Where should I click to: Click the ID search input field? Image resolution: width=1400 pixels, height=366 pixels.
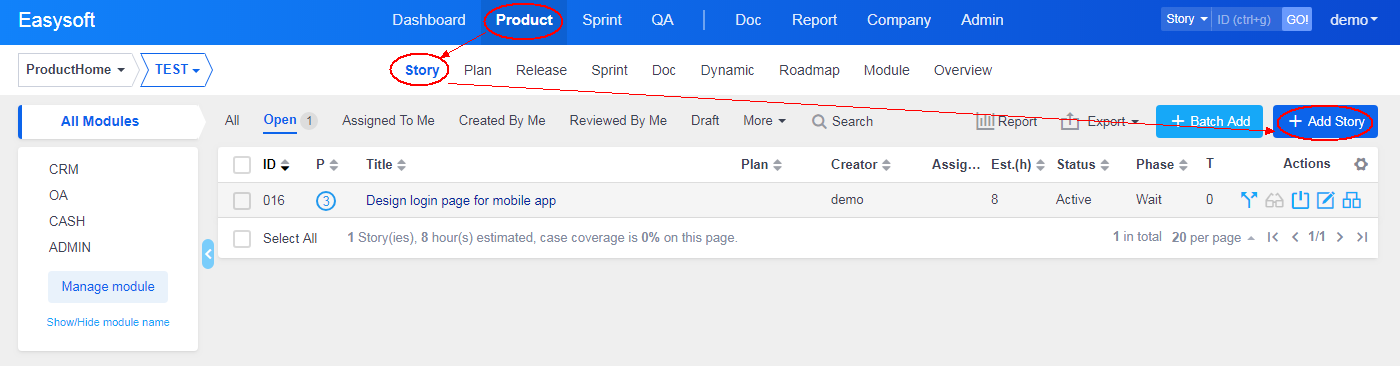[1247, 19]
